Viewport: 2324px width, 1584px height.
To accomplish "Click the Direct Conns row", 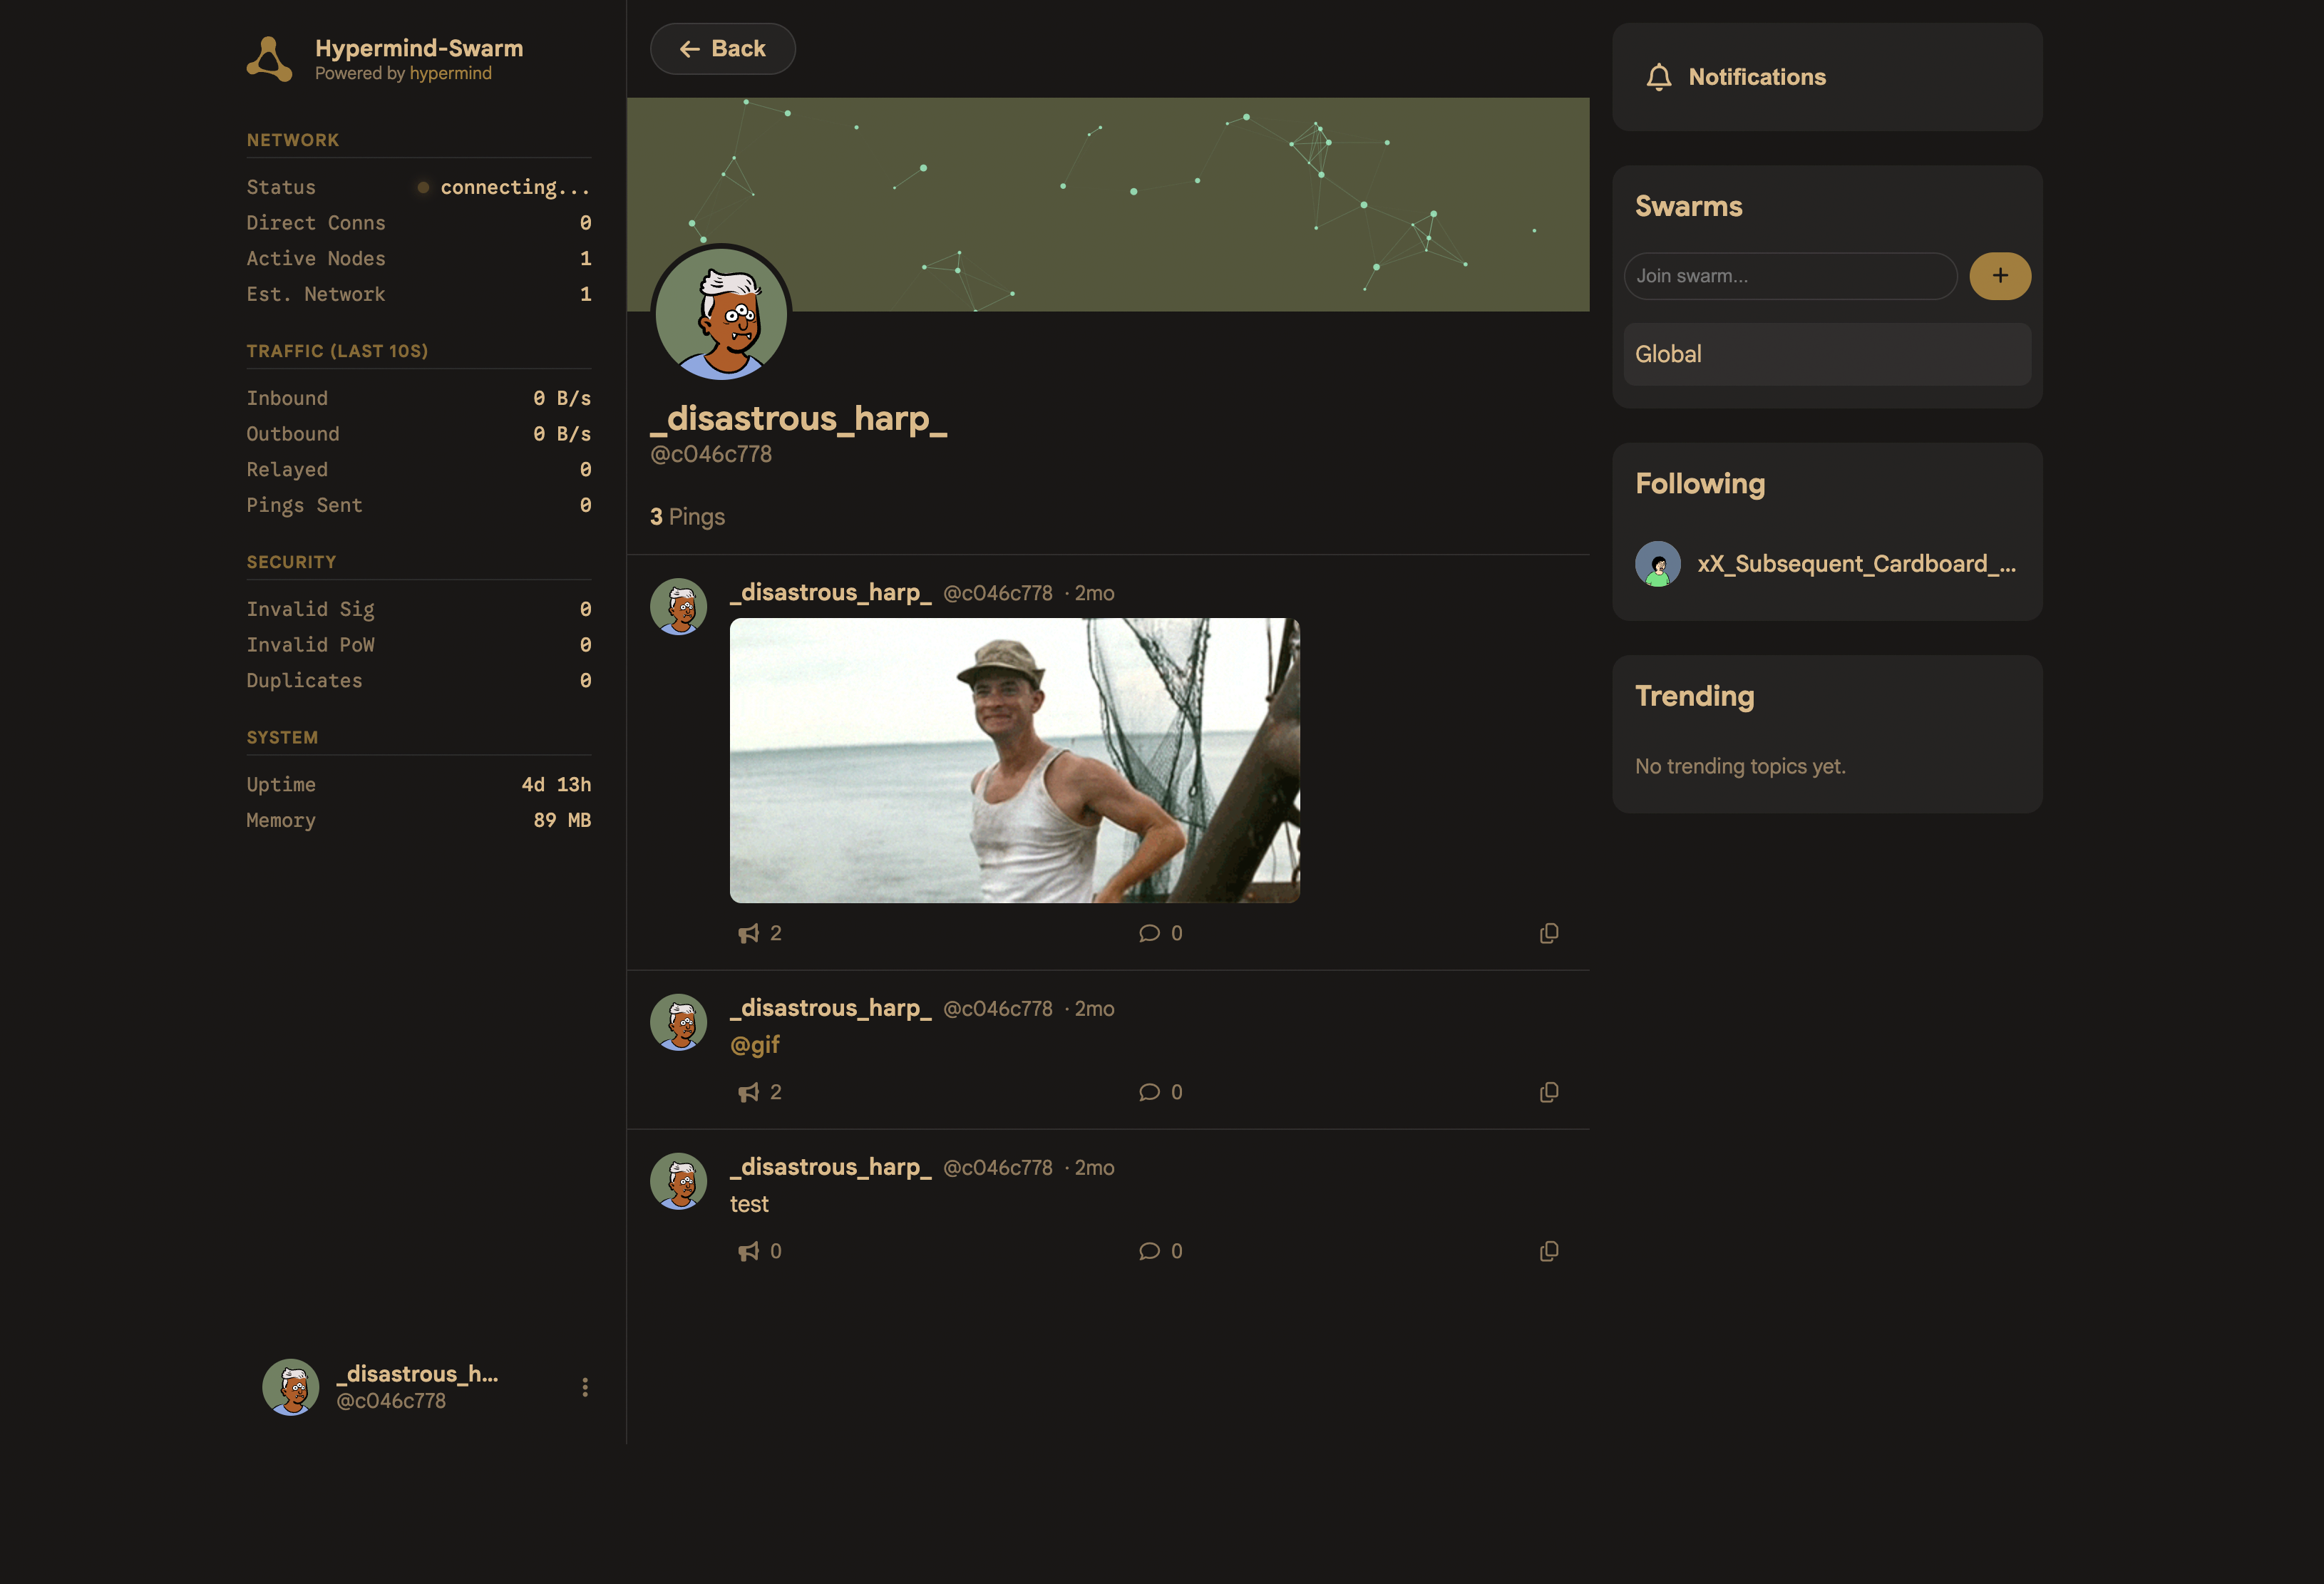I will click(x=419, y=223).
